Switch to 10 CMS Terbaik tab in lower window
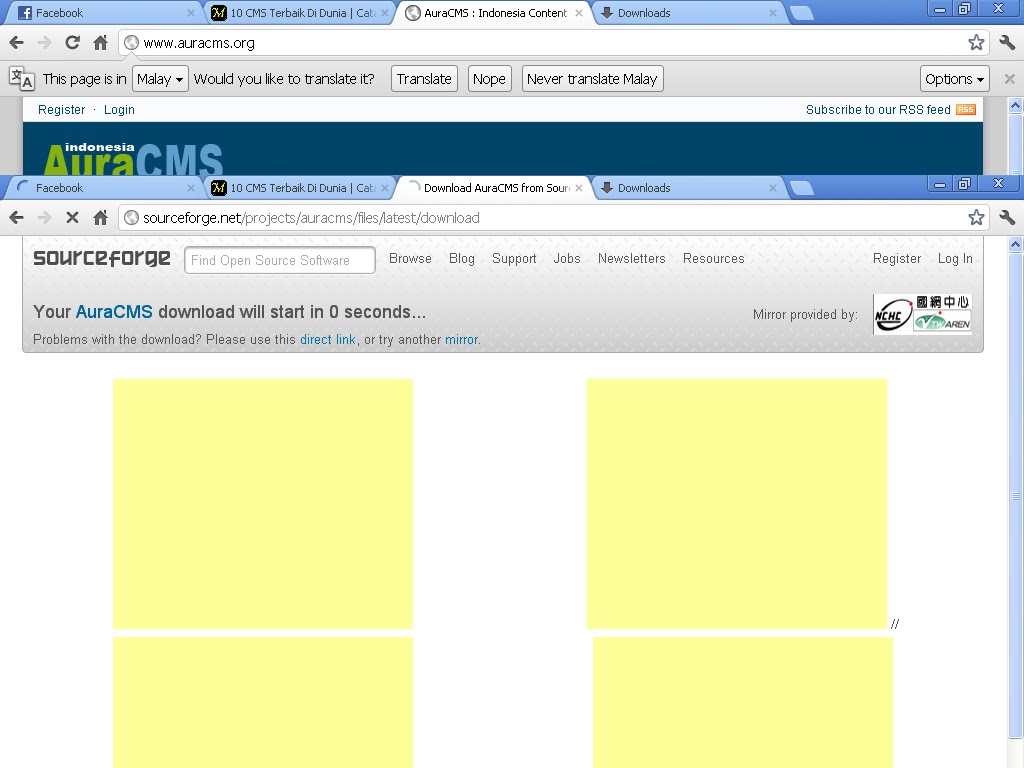This screenshot has width=1024, height=768. (x=298, y=188)
